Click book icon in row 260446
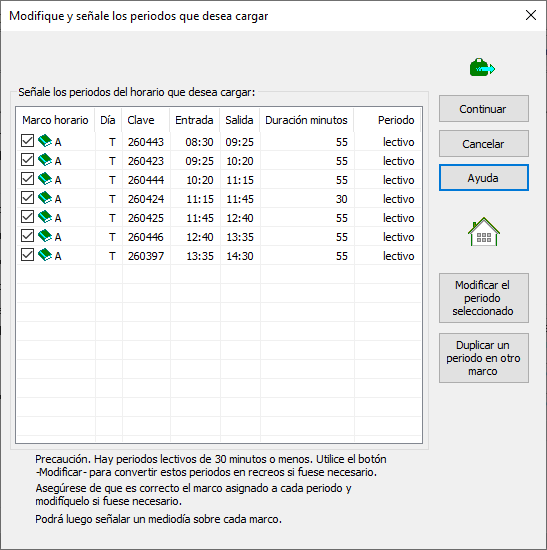The image size is (547, 550). 45,236
